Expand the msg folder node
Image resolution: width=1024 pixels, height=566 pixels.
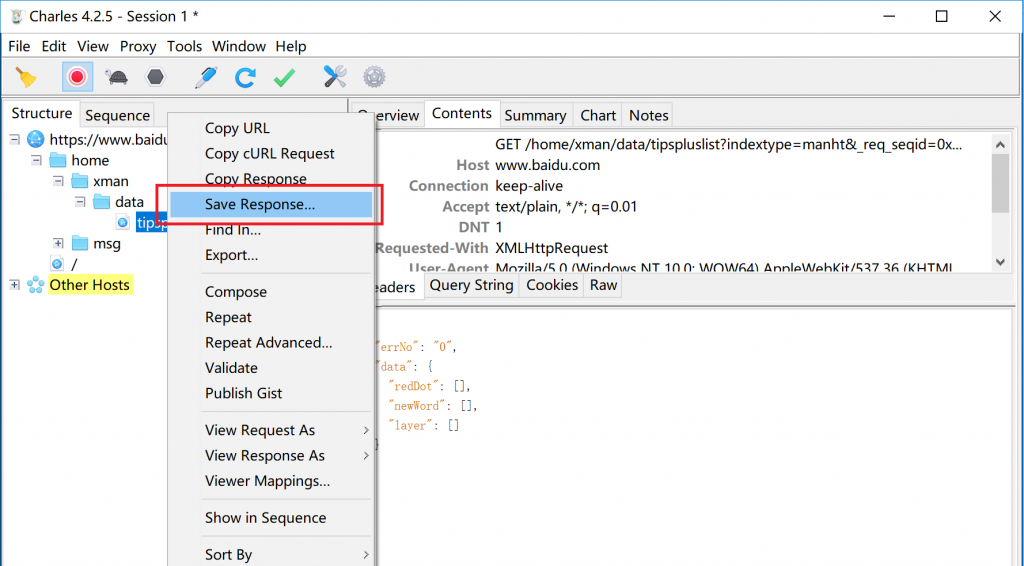(x=58, y=244)
